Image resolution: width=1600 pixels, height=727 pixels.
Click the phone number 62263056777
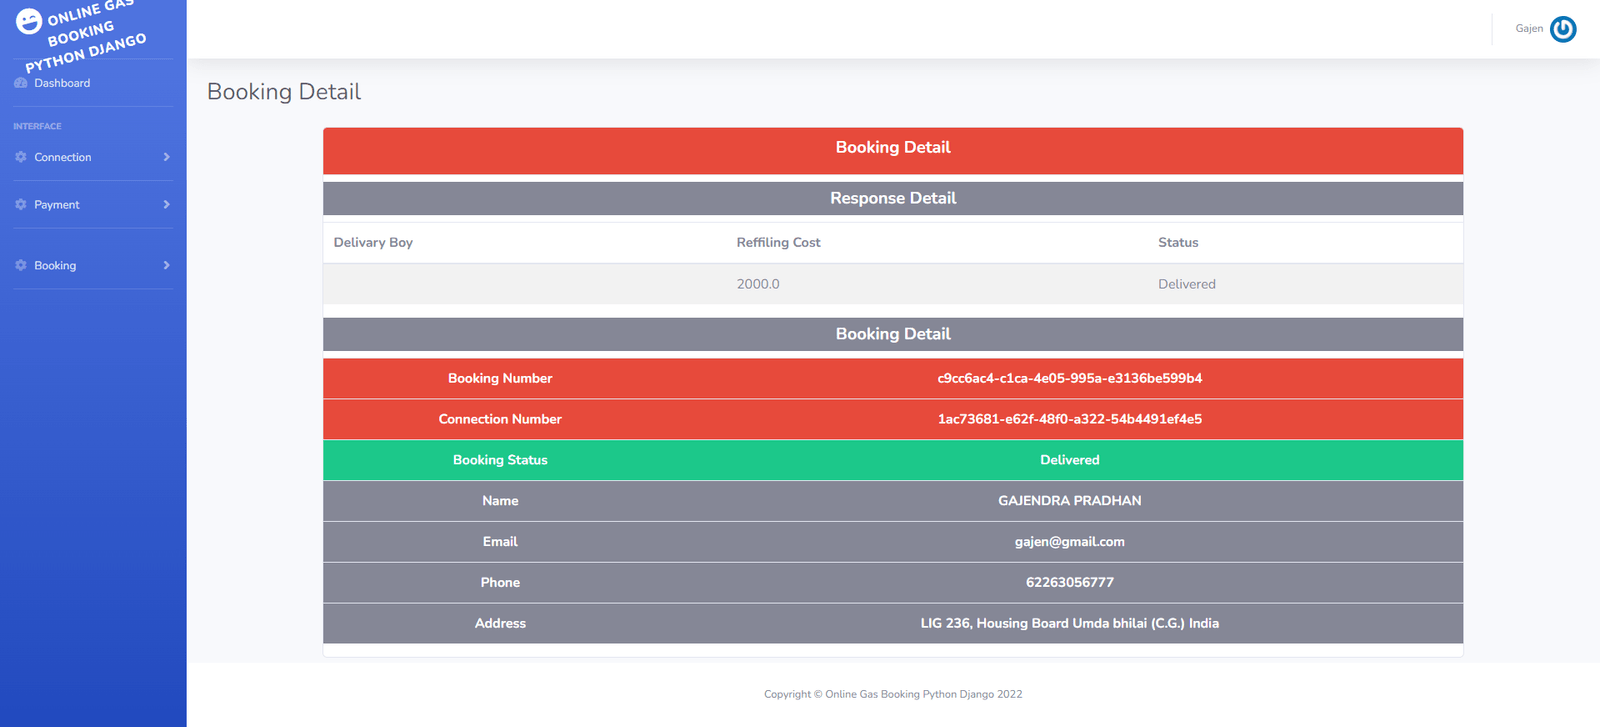1069,582
